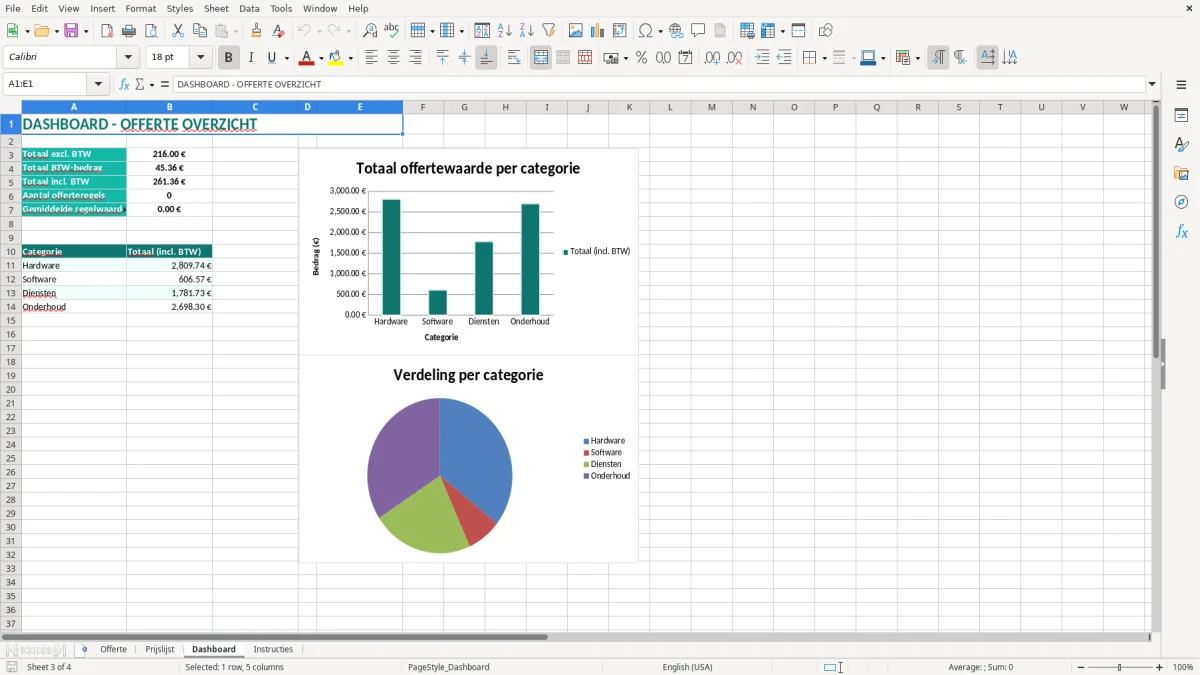Viewport: 1200px width, 675px height.
Task: Click the Clone Formatting paintbrush icon
Action: coord(257,31)
